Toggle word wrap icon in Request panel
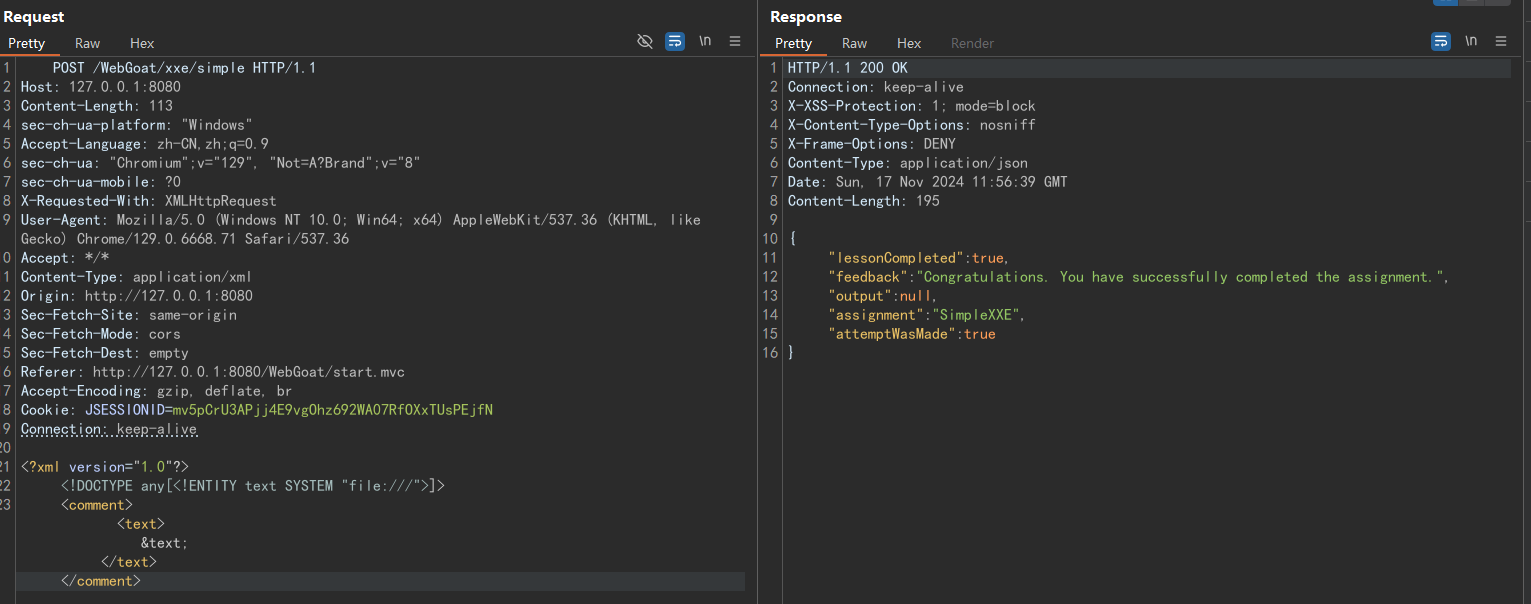 [x=675, y=41]
